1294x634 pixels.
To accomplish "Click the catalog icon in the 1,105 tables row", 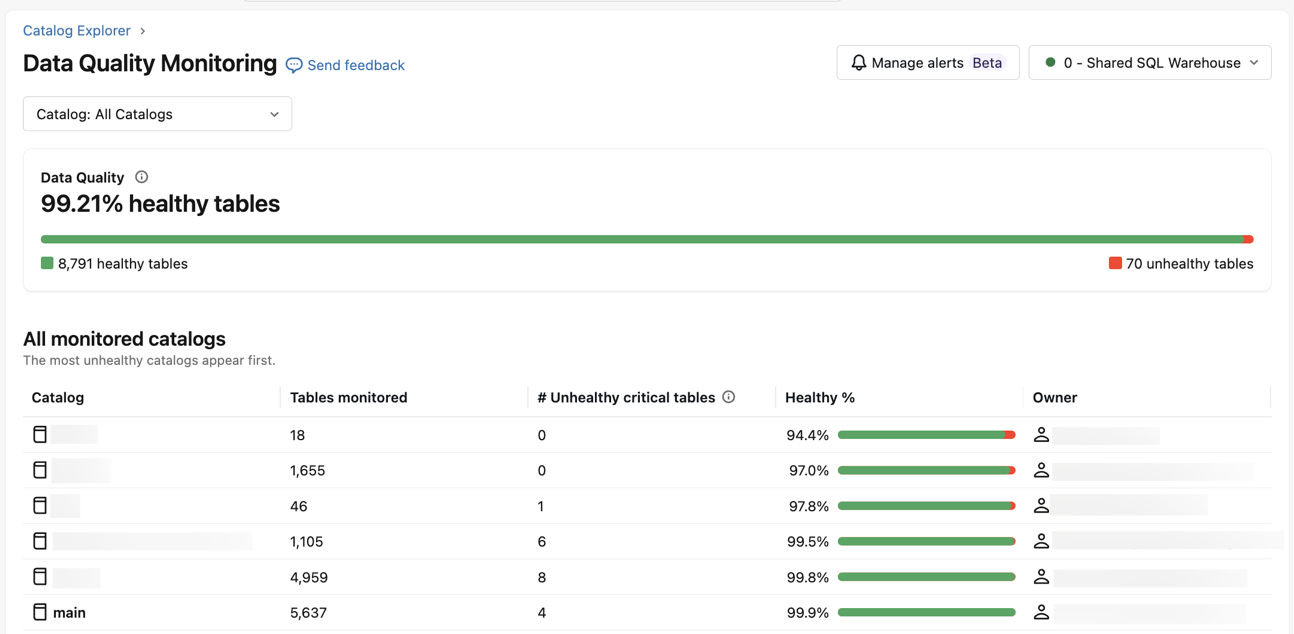I will [40, 541].
